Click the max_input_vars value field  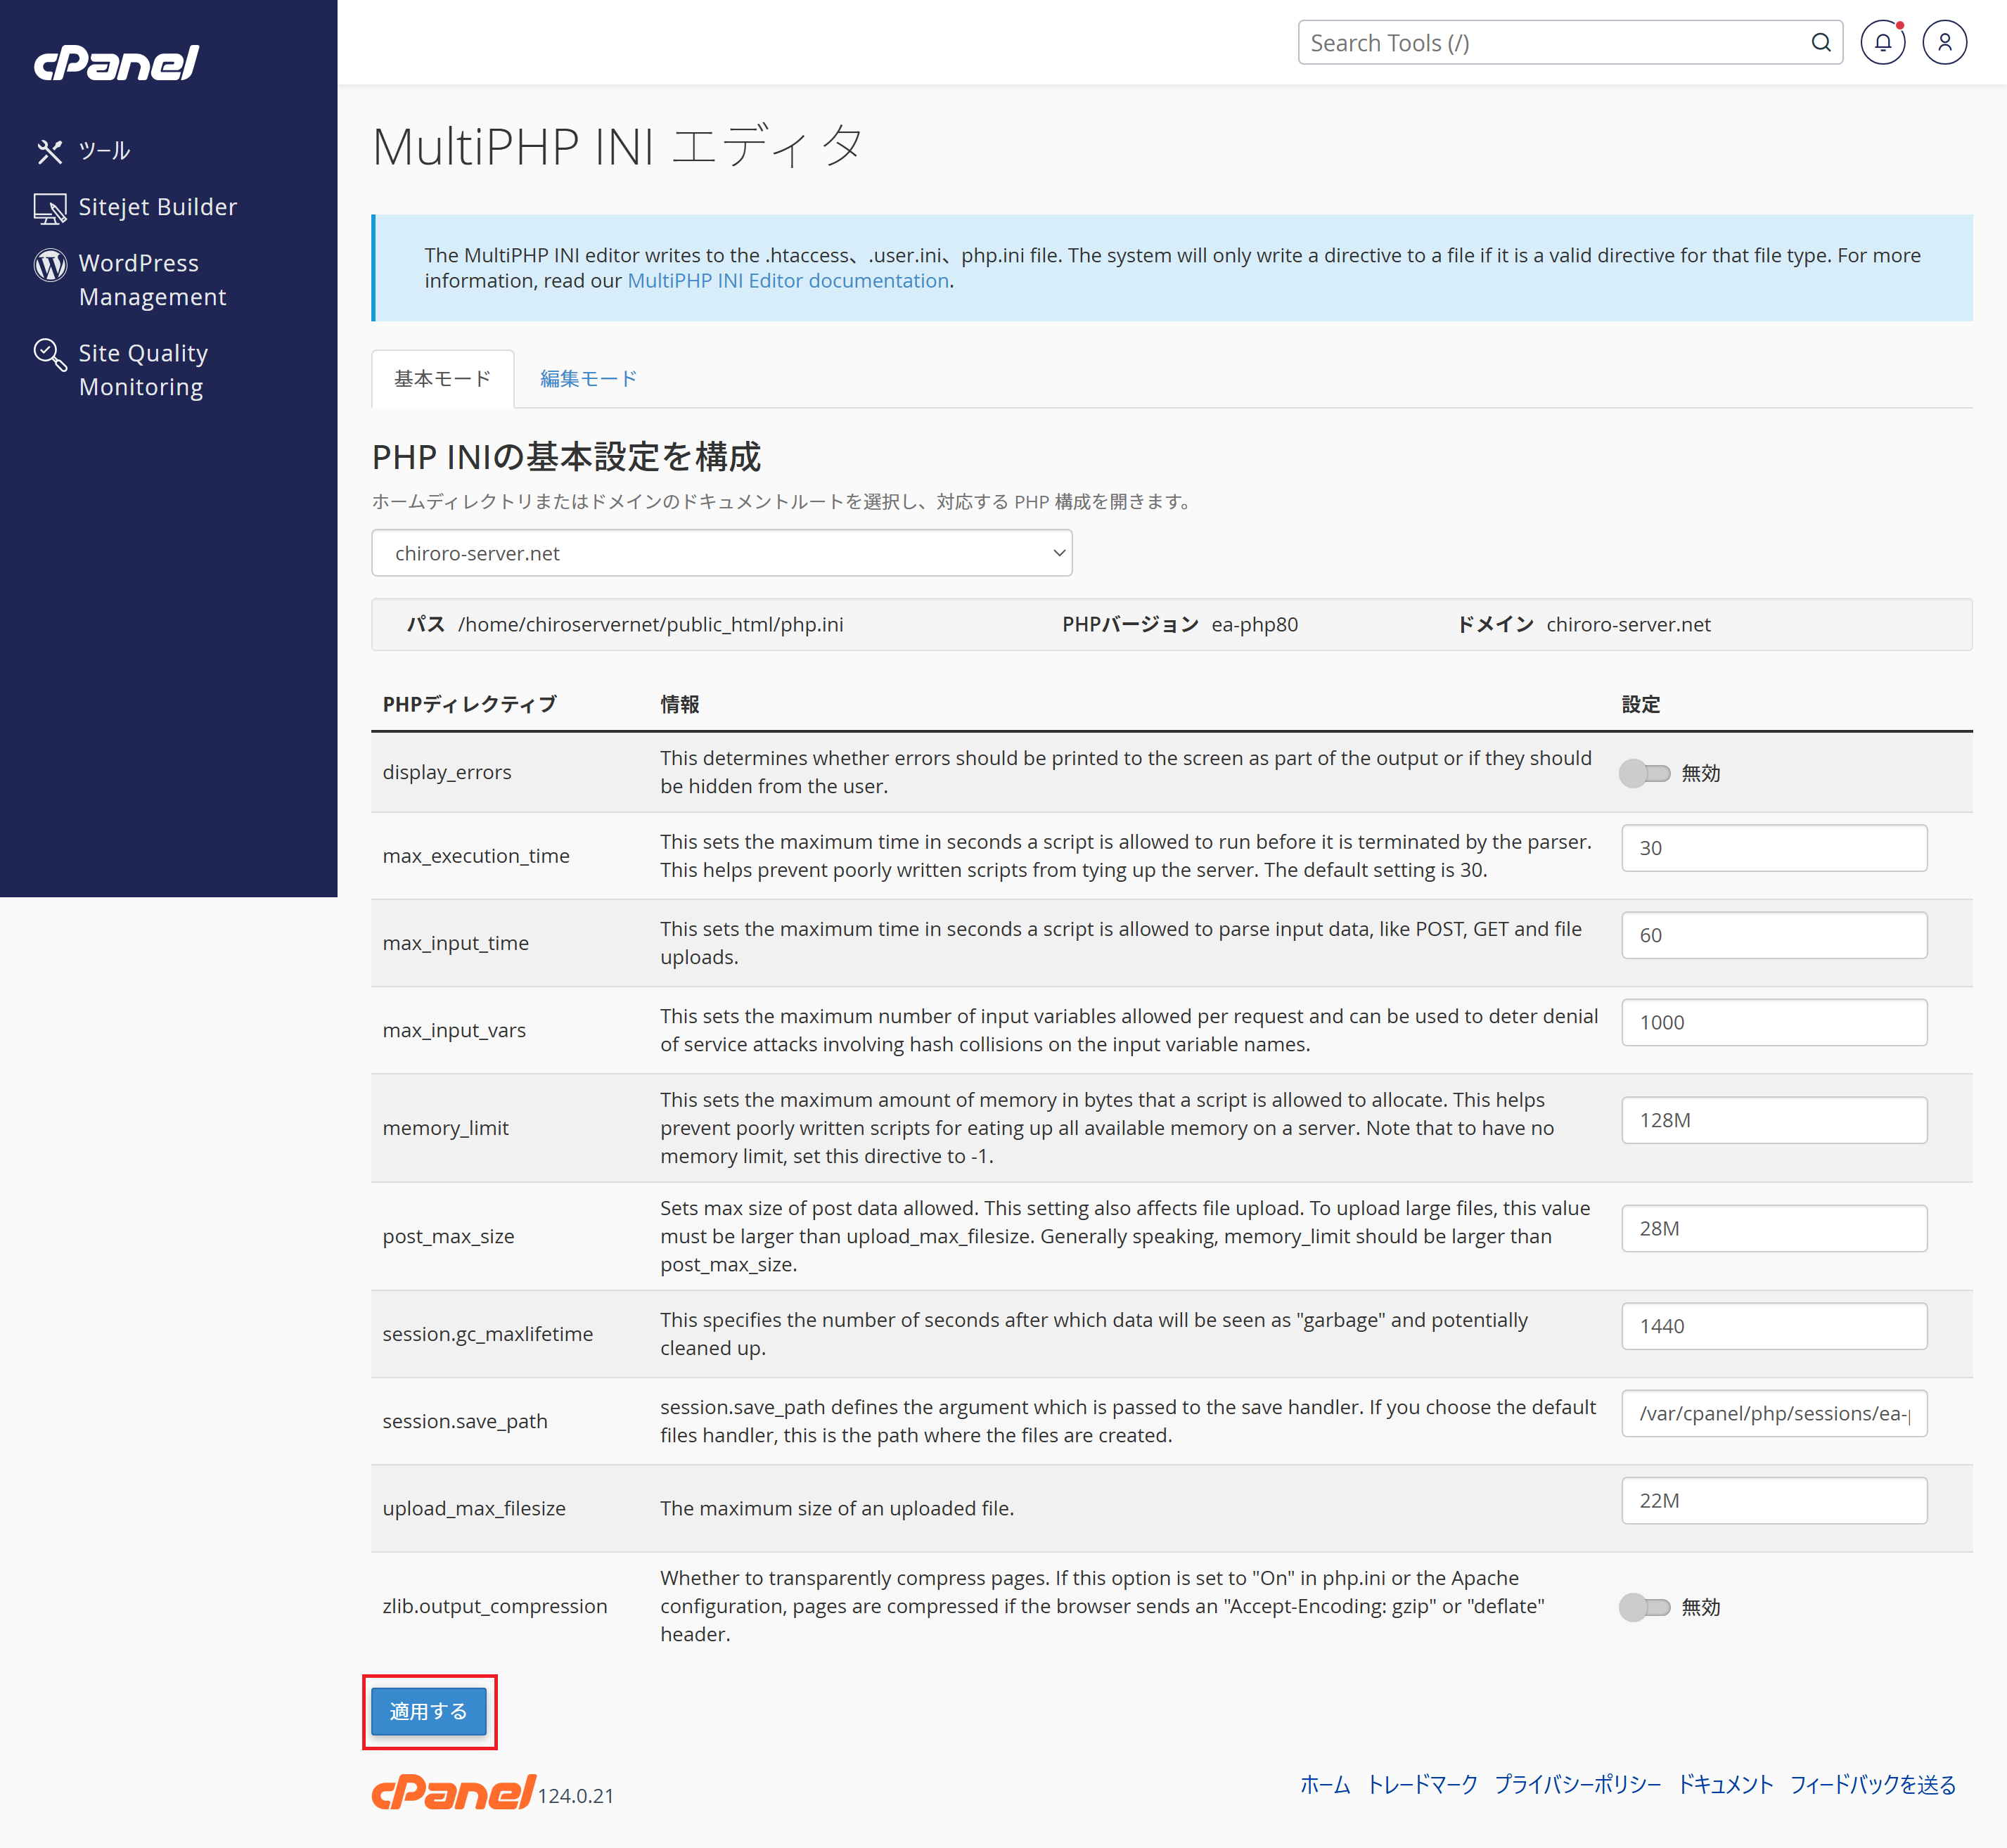coord(1774,1022)
